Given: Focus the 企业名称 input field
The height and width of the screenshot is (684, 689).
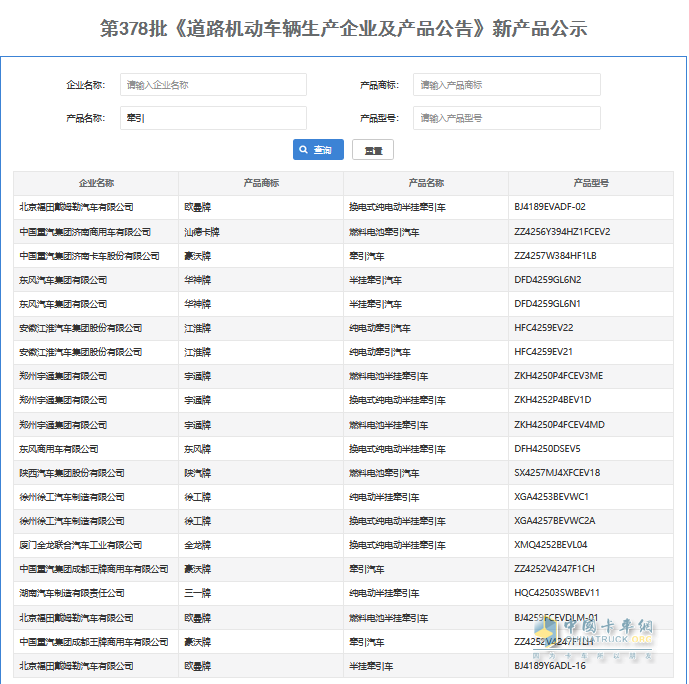Looking at the screenshot, I should 212,85.
